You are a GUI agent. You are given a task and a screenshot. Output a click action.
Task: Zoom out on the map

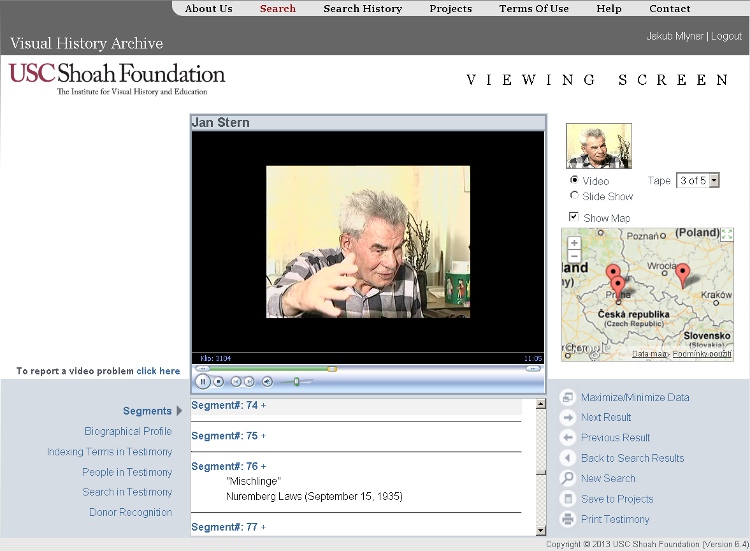[574, 256]
